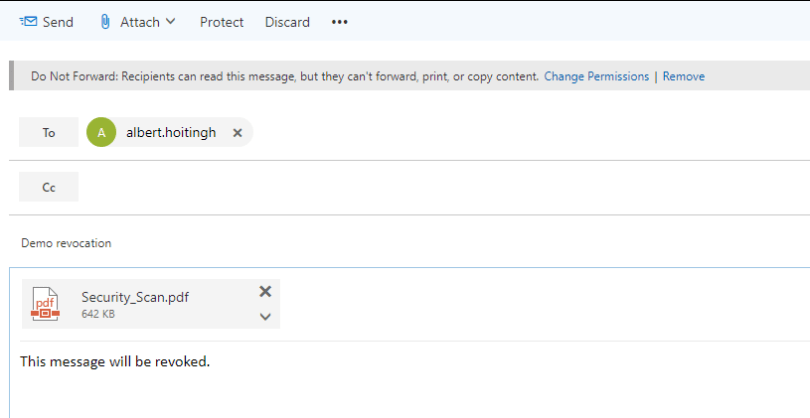The height and width of the screenshot is (418, 810).
Task: Select the albert.hoitingh recipient name
Action: point(171,132)
